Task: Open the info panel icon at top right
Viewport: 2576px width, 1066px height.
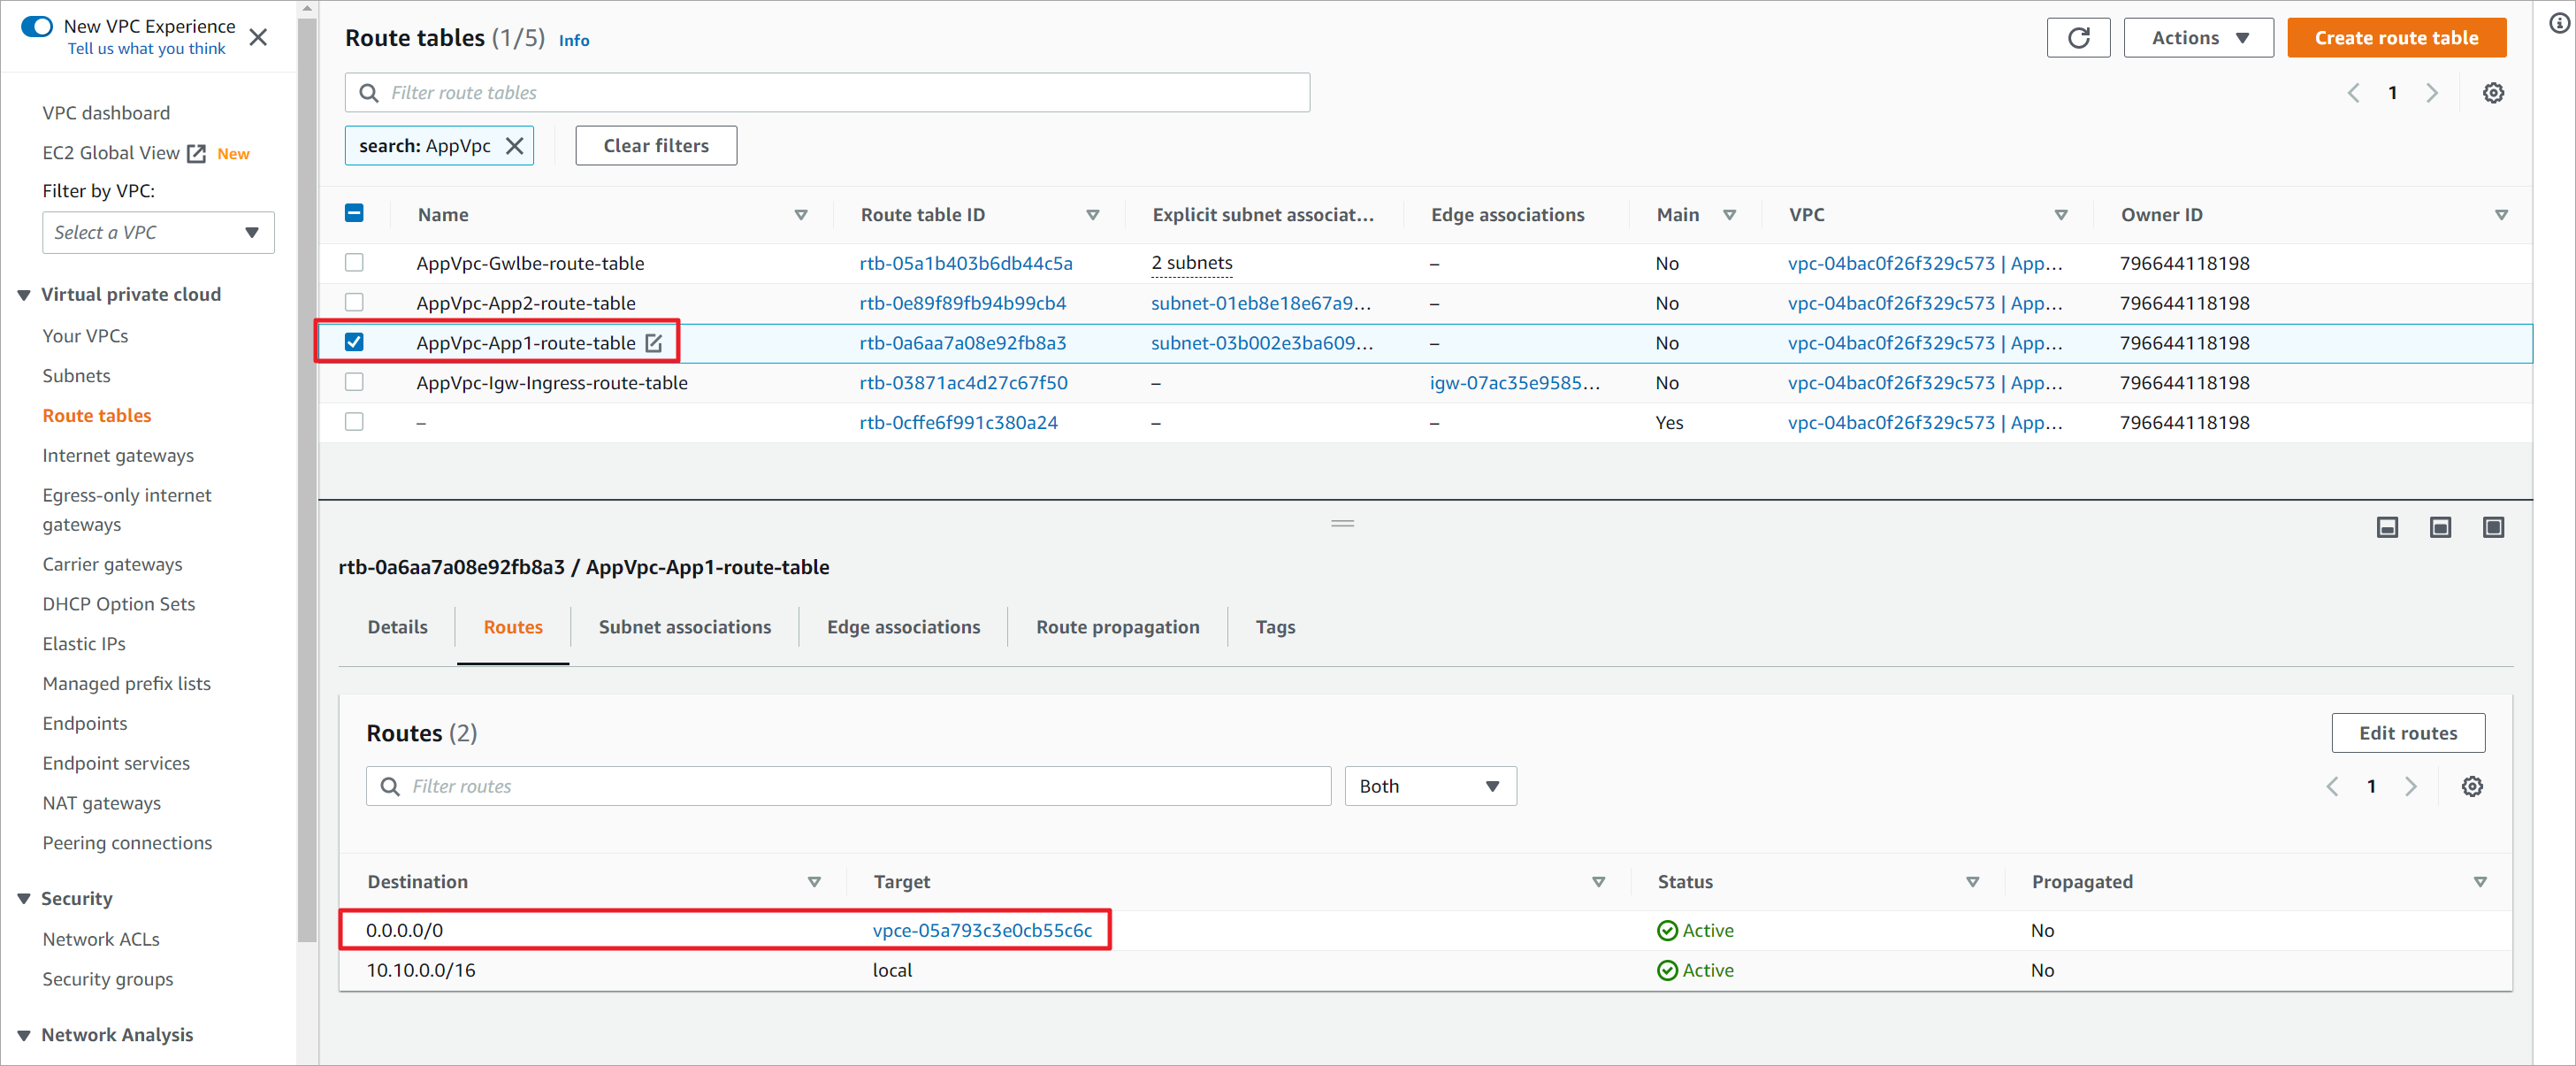Action: click(x=2559, y=23)
